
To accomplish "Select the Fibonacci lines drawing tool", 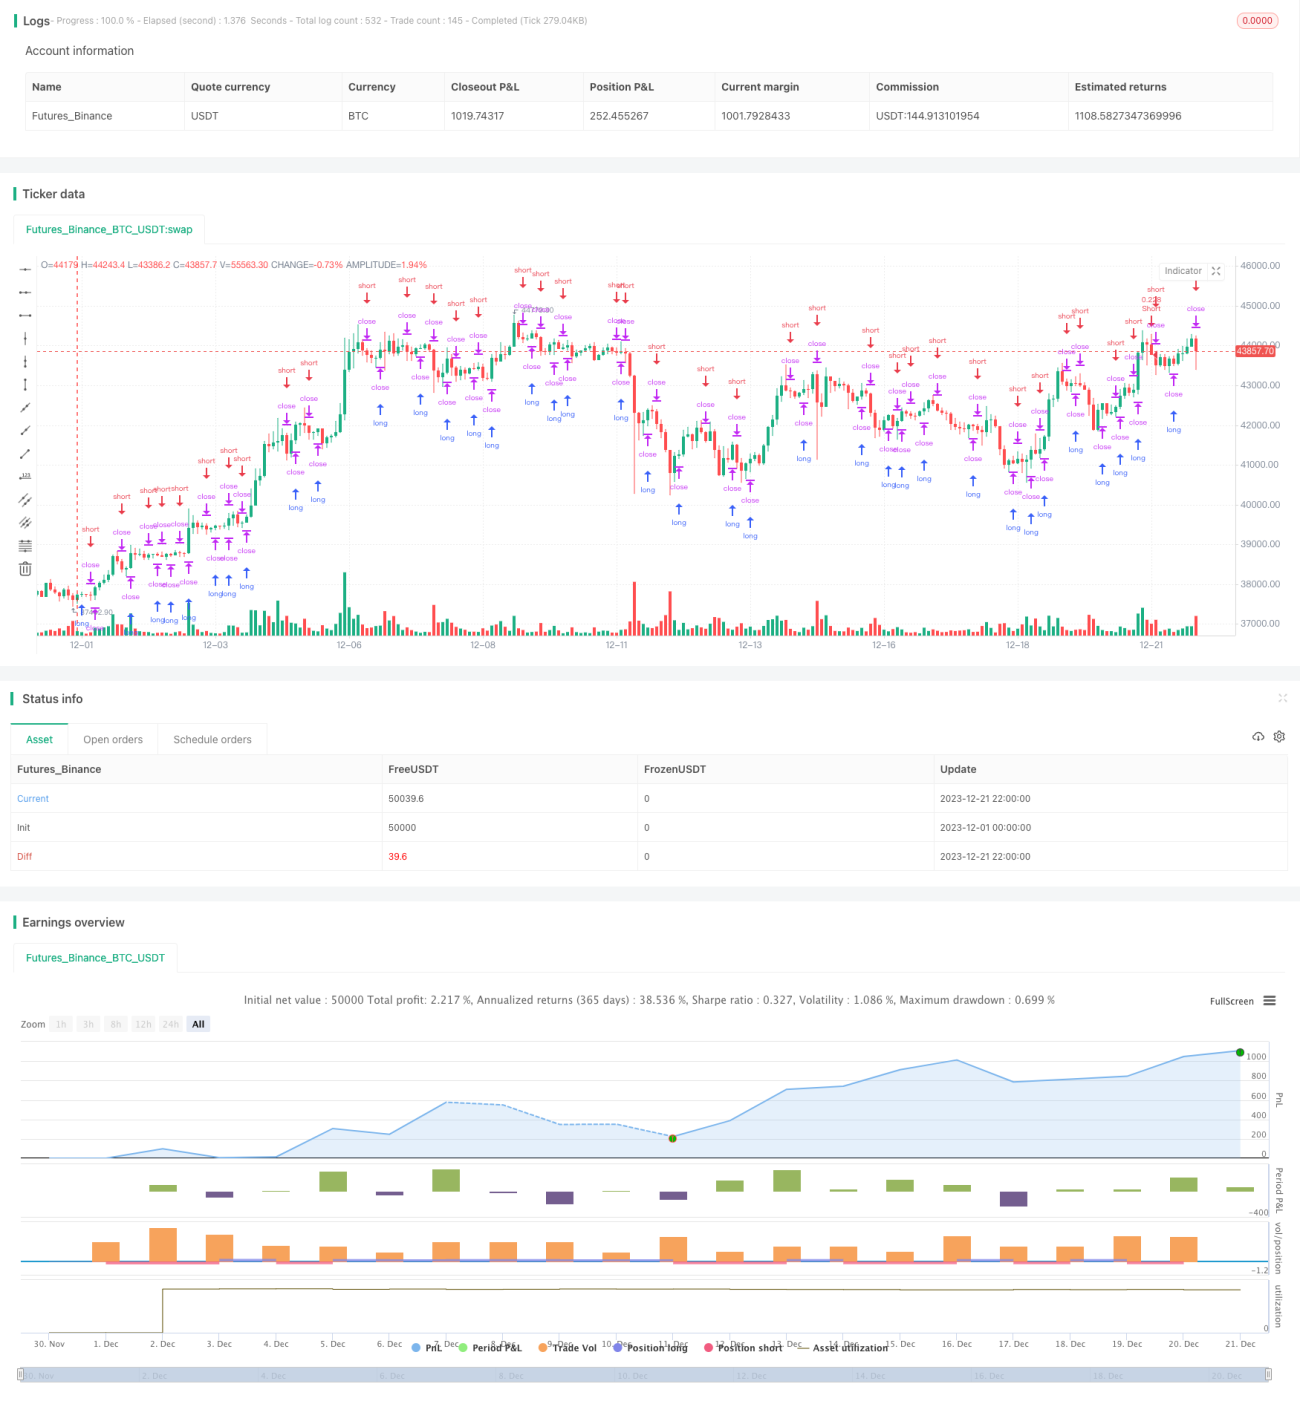I will (25, 545).
